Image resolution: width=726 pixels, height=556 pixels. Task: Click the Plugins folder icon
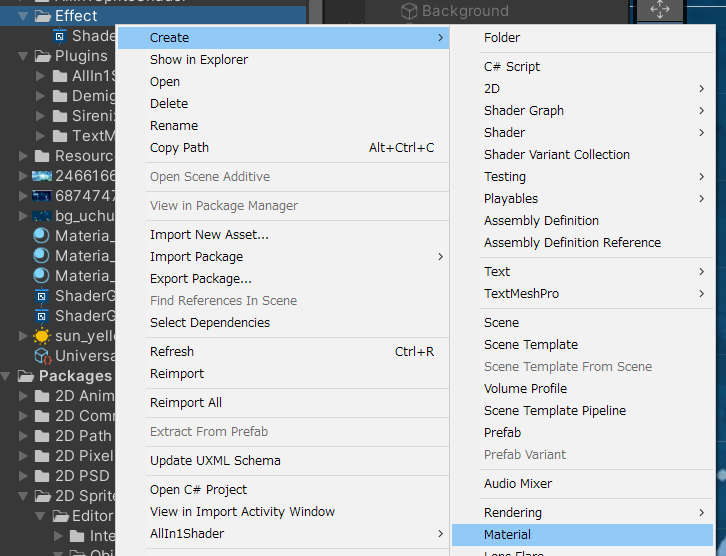pos(43,56)
